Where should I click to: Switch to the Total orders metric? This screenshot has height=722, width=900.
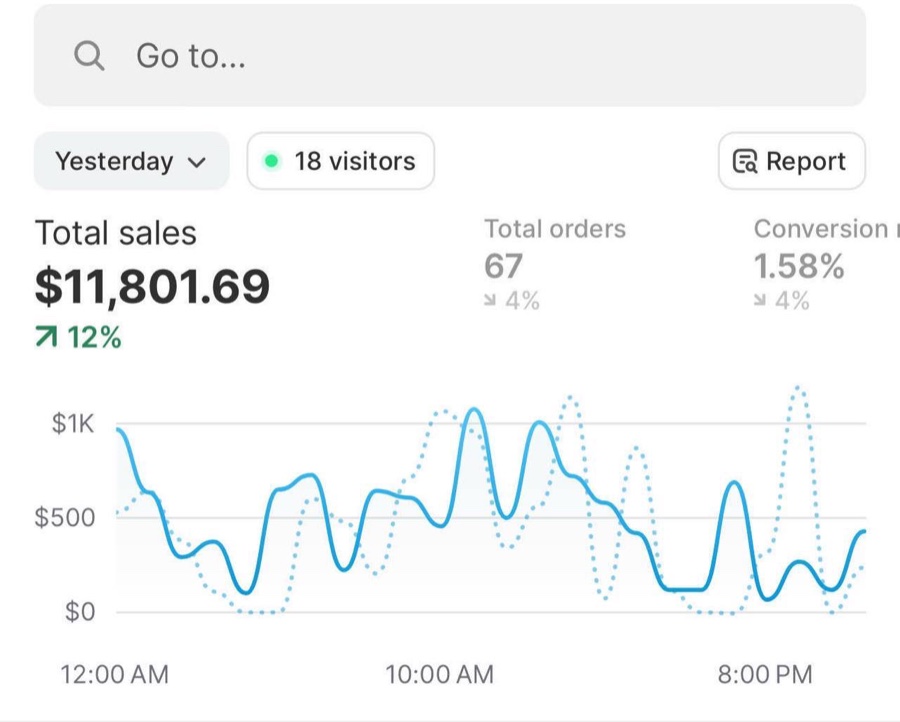point(555,229)
